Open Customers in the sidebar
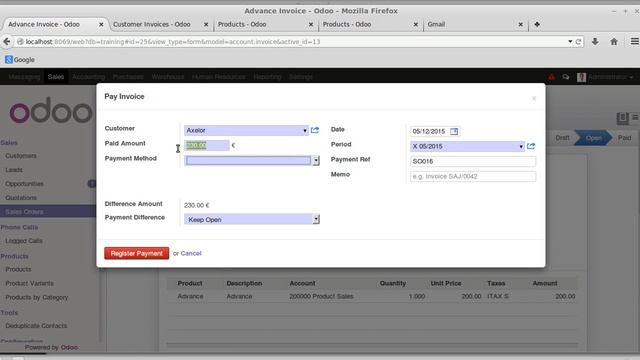The image size is (640, 360). click(21, 156)
